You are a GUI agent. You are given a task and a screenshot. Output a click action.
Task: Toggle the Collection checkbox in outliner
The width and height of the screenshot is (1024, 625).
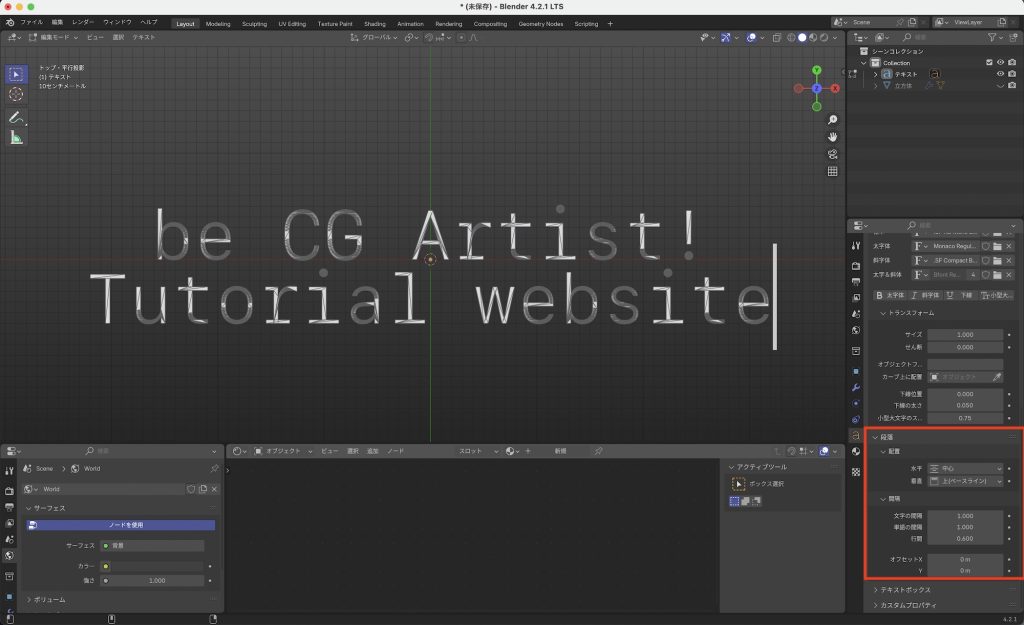(989, 62)
